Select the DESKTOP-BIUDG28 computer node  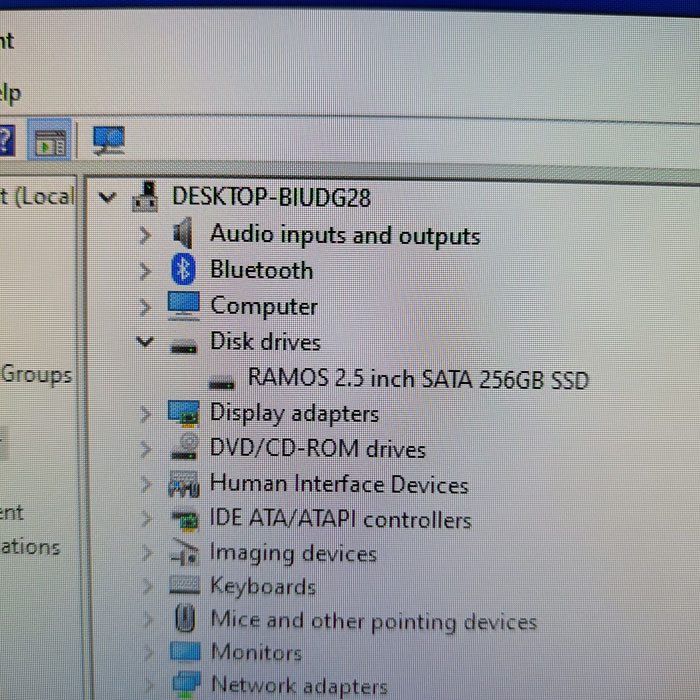click(x=271, y=197)
